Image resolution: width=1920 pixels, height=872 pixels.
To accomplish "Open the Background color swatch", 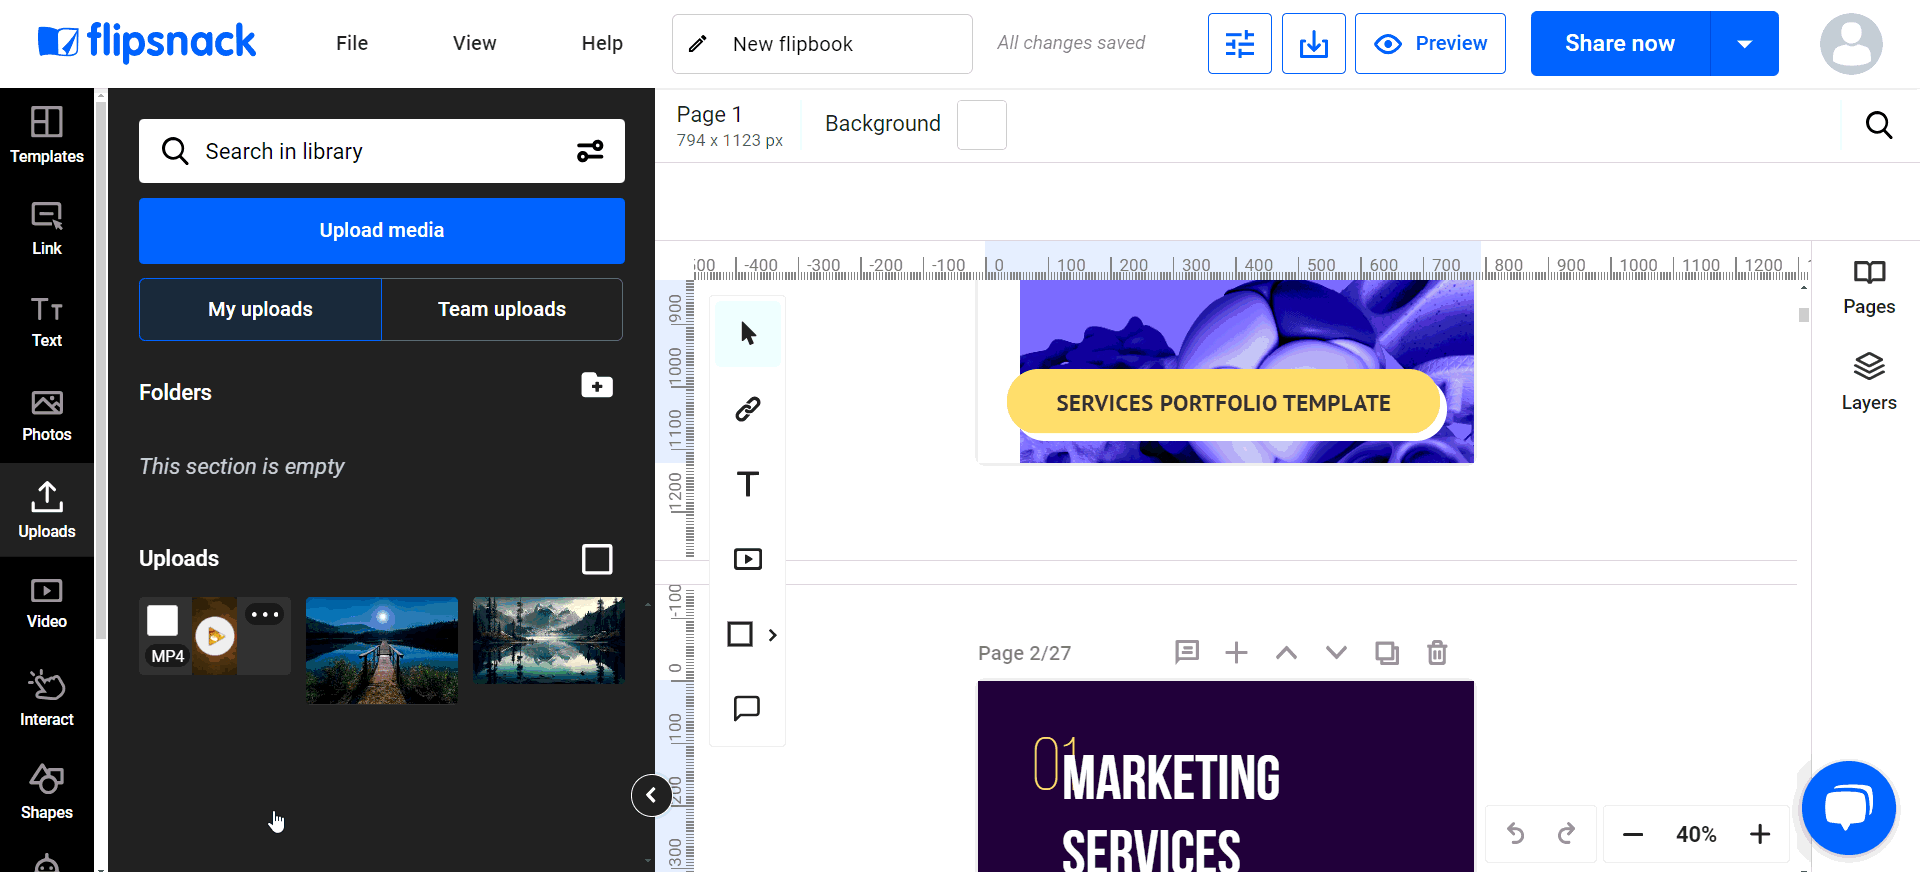I will tap(981, 125).
